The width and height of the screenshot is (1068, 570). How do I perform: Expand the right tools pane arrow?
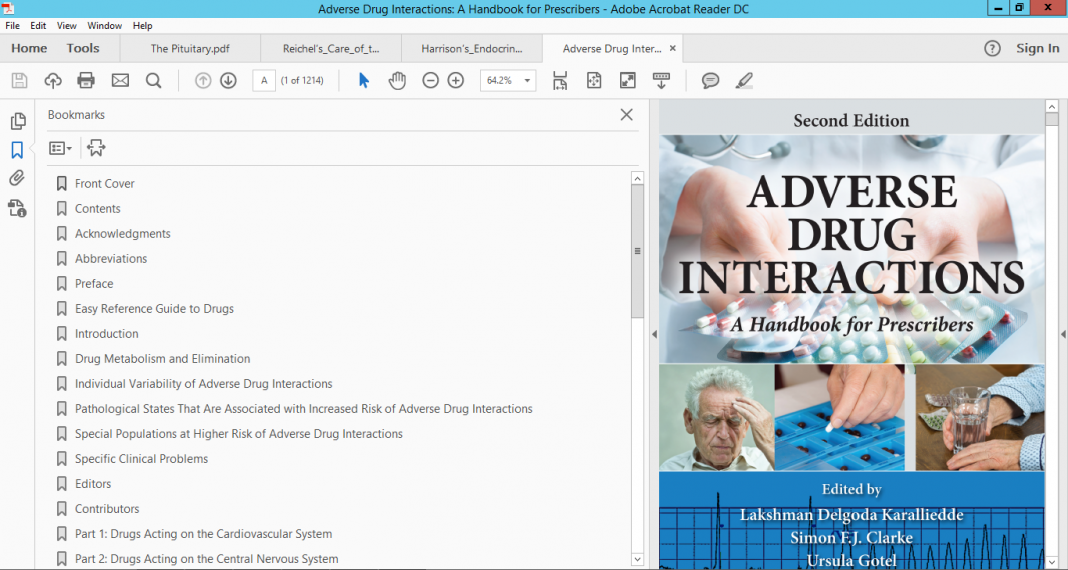coord(1063,334)
